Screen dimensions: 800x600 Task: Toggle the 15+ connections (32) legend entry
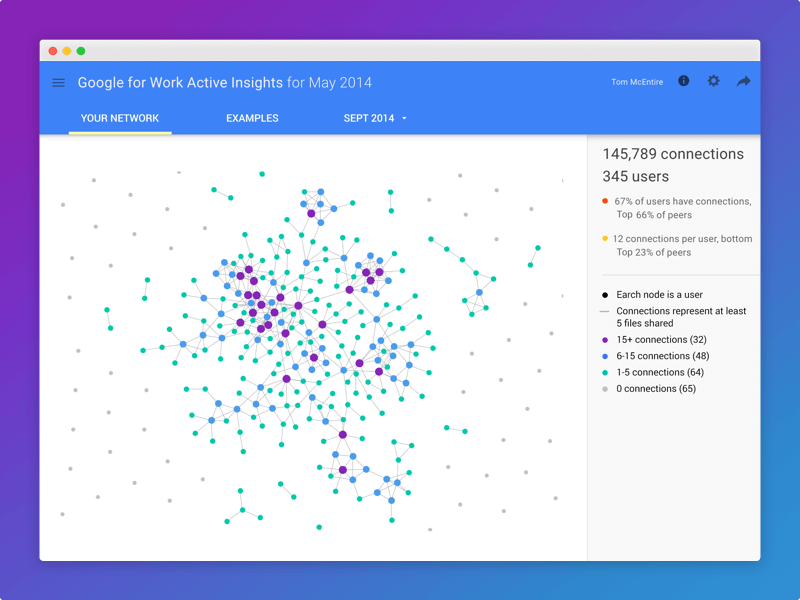660,340
